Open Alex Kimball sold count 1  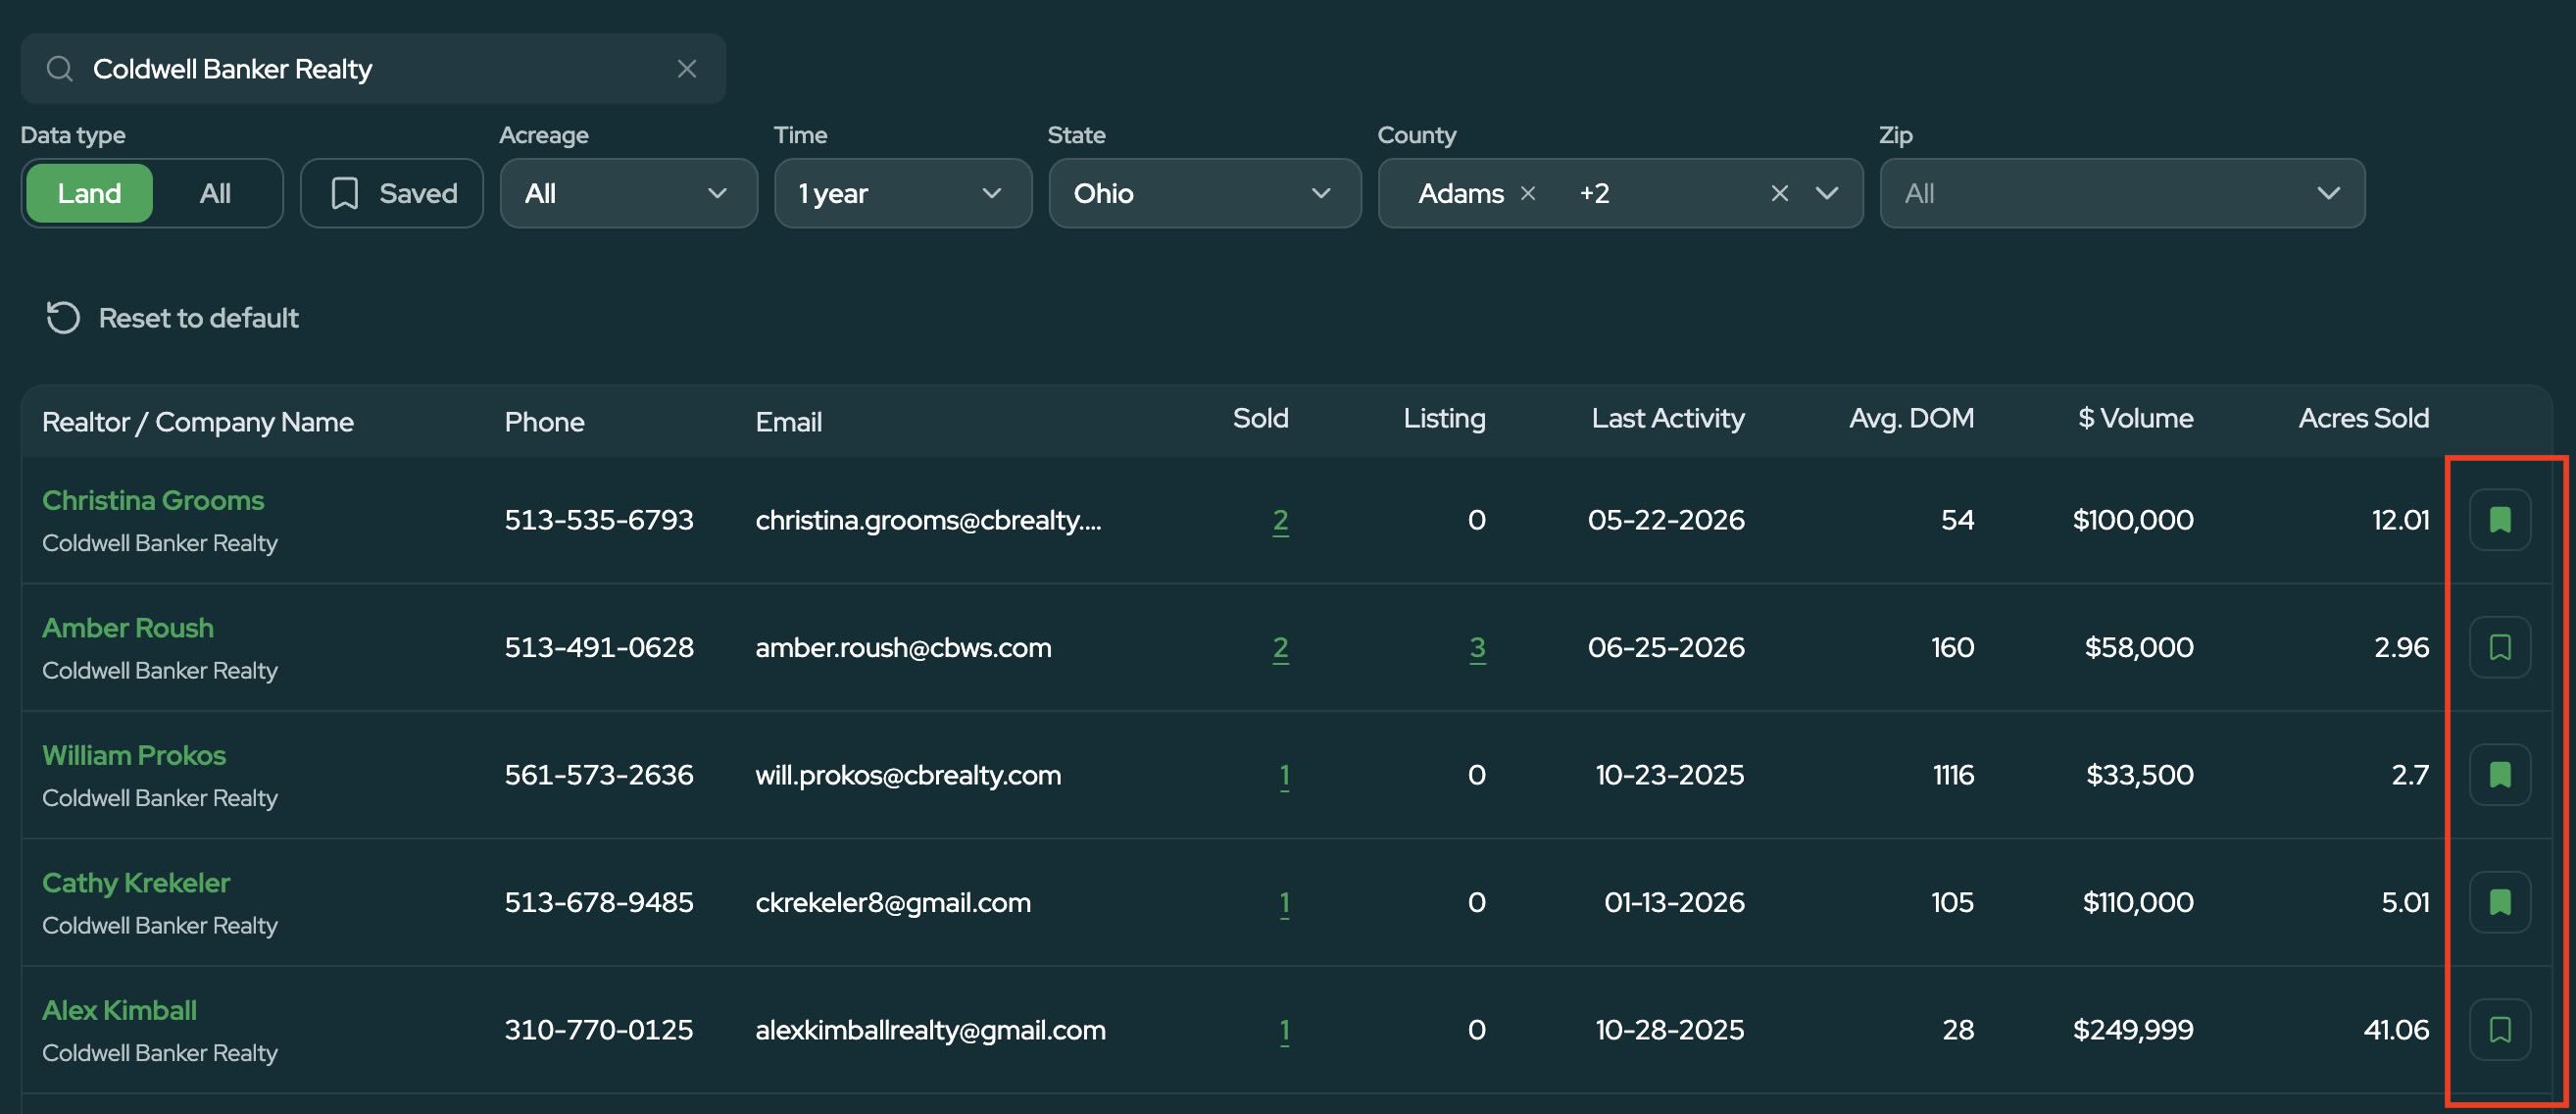[1284, 1030]
